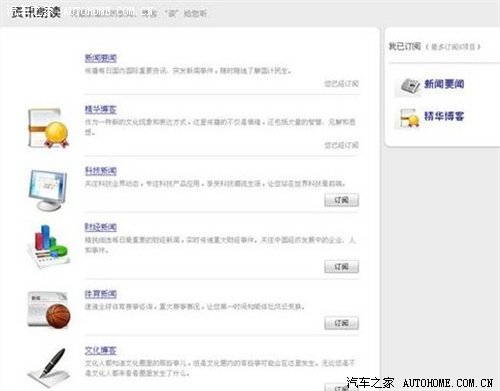This screenshot has width=500, height=391.
Task: Click the computer monitor tech news icon
Action: pyautogui.click(x=48, y=190)
